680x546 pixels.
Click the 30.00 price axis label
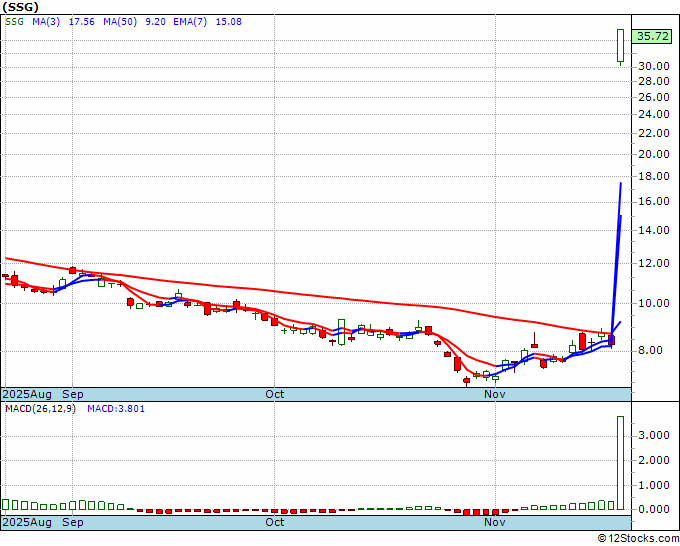point(654,66)
